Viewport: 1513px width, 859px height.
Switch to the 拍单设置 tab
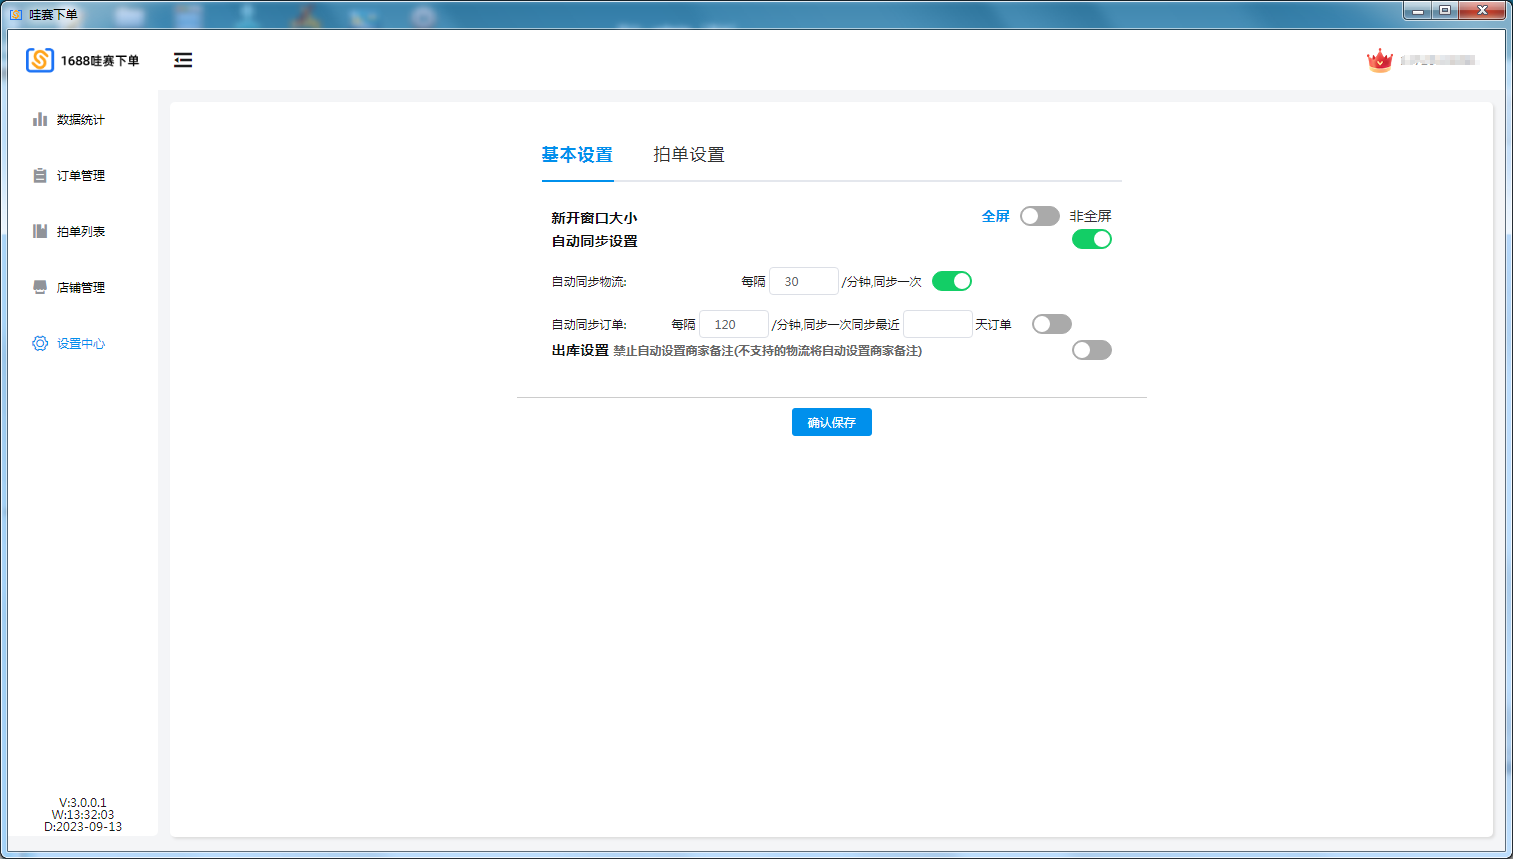pos(688,155)
